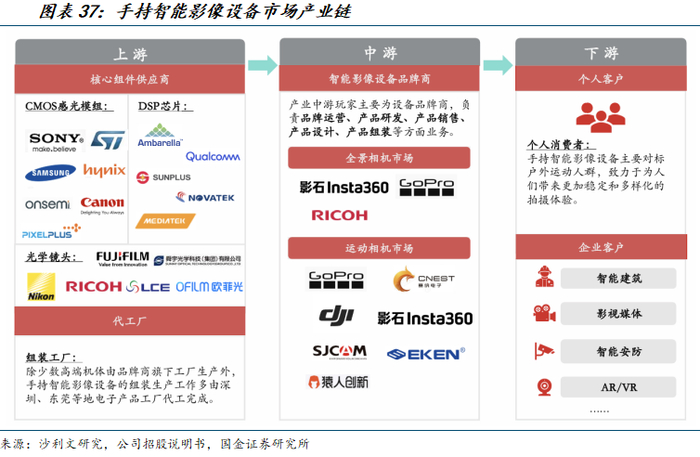Select the 下游 header
The width and height of the screenshot is (700, 457).
click(601, 53)
